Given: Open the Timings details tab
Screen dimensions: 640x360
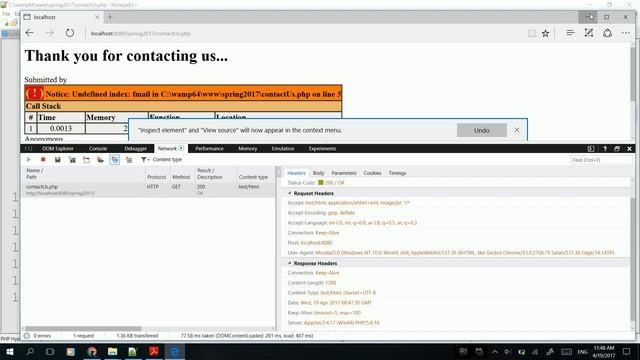Looking at the screenshot, I should [x=397, y=173].
